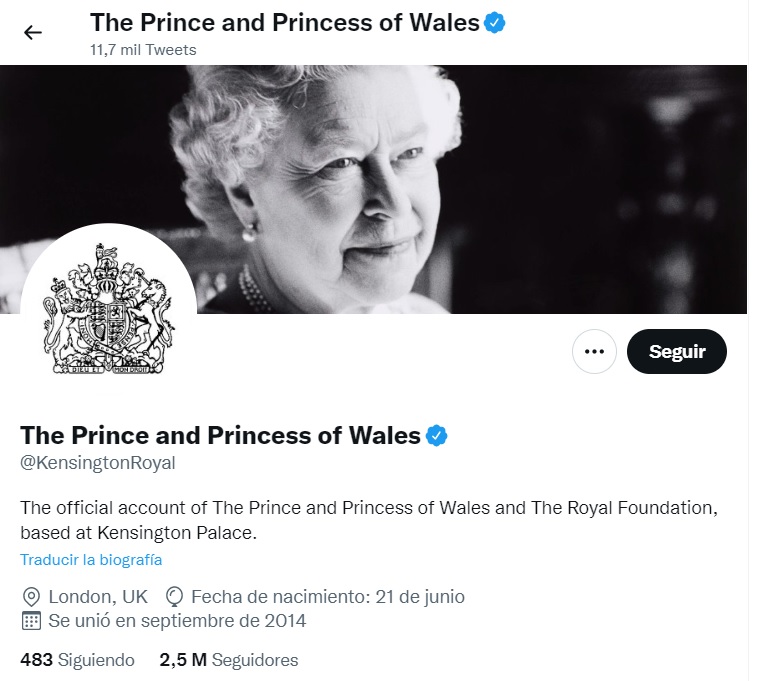
Task: Click the profile display name heading
Action: pyautogui.click(x=220, y=436)
